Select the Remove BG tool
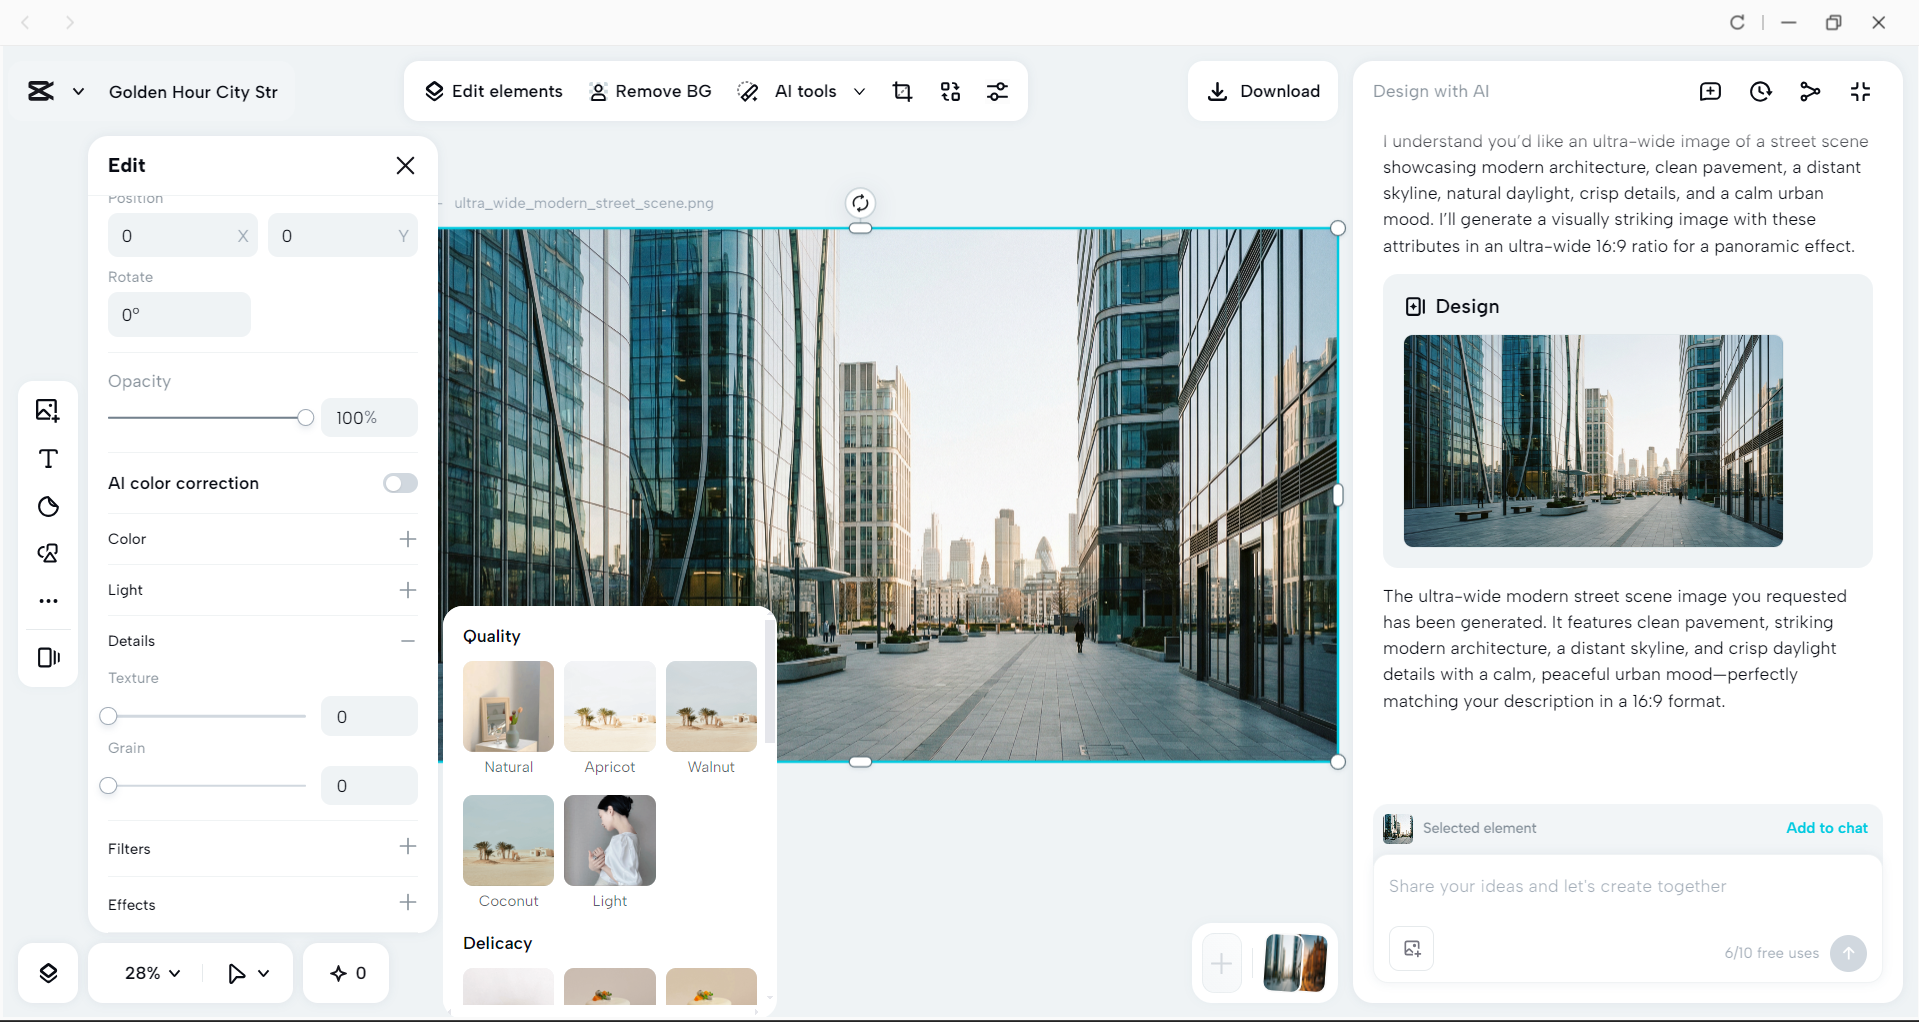Viewport: 1919px width, 1022px height. click(x=651, y=91)
